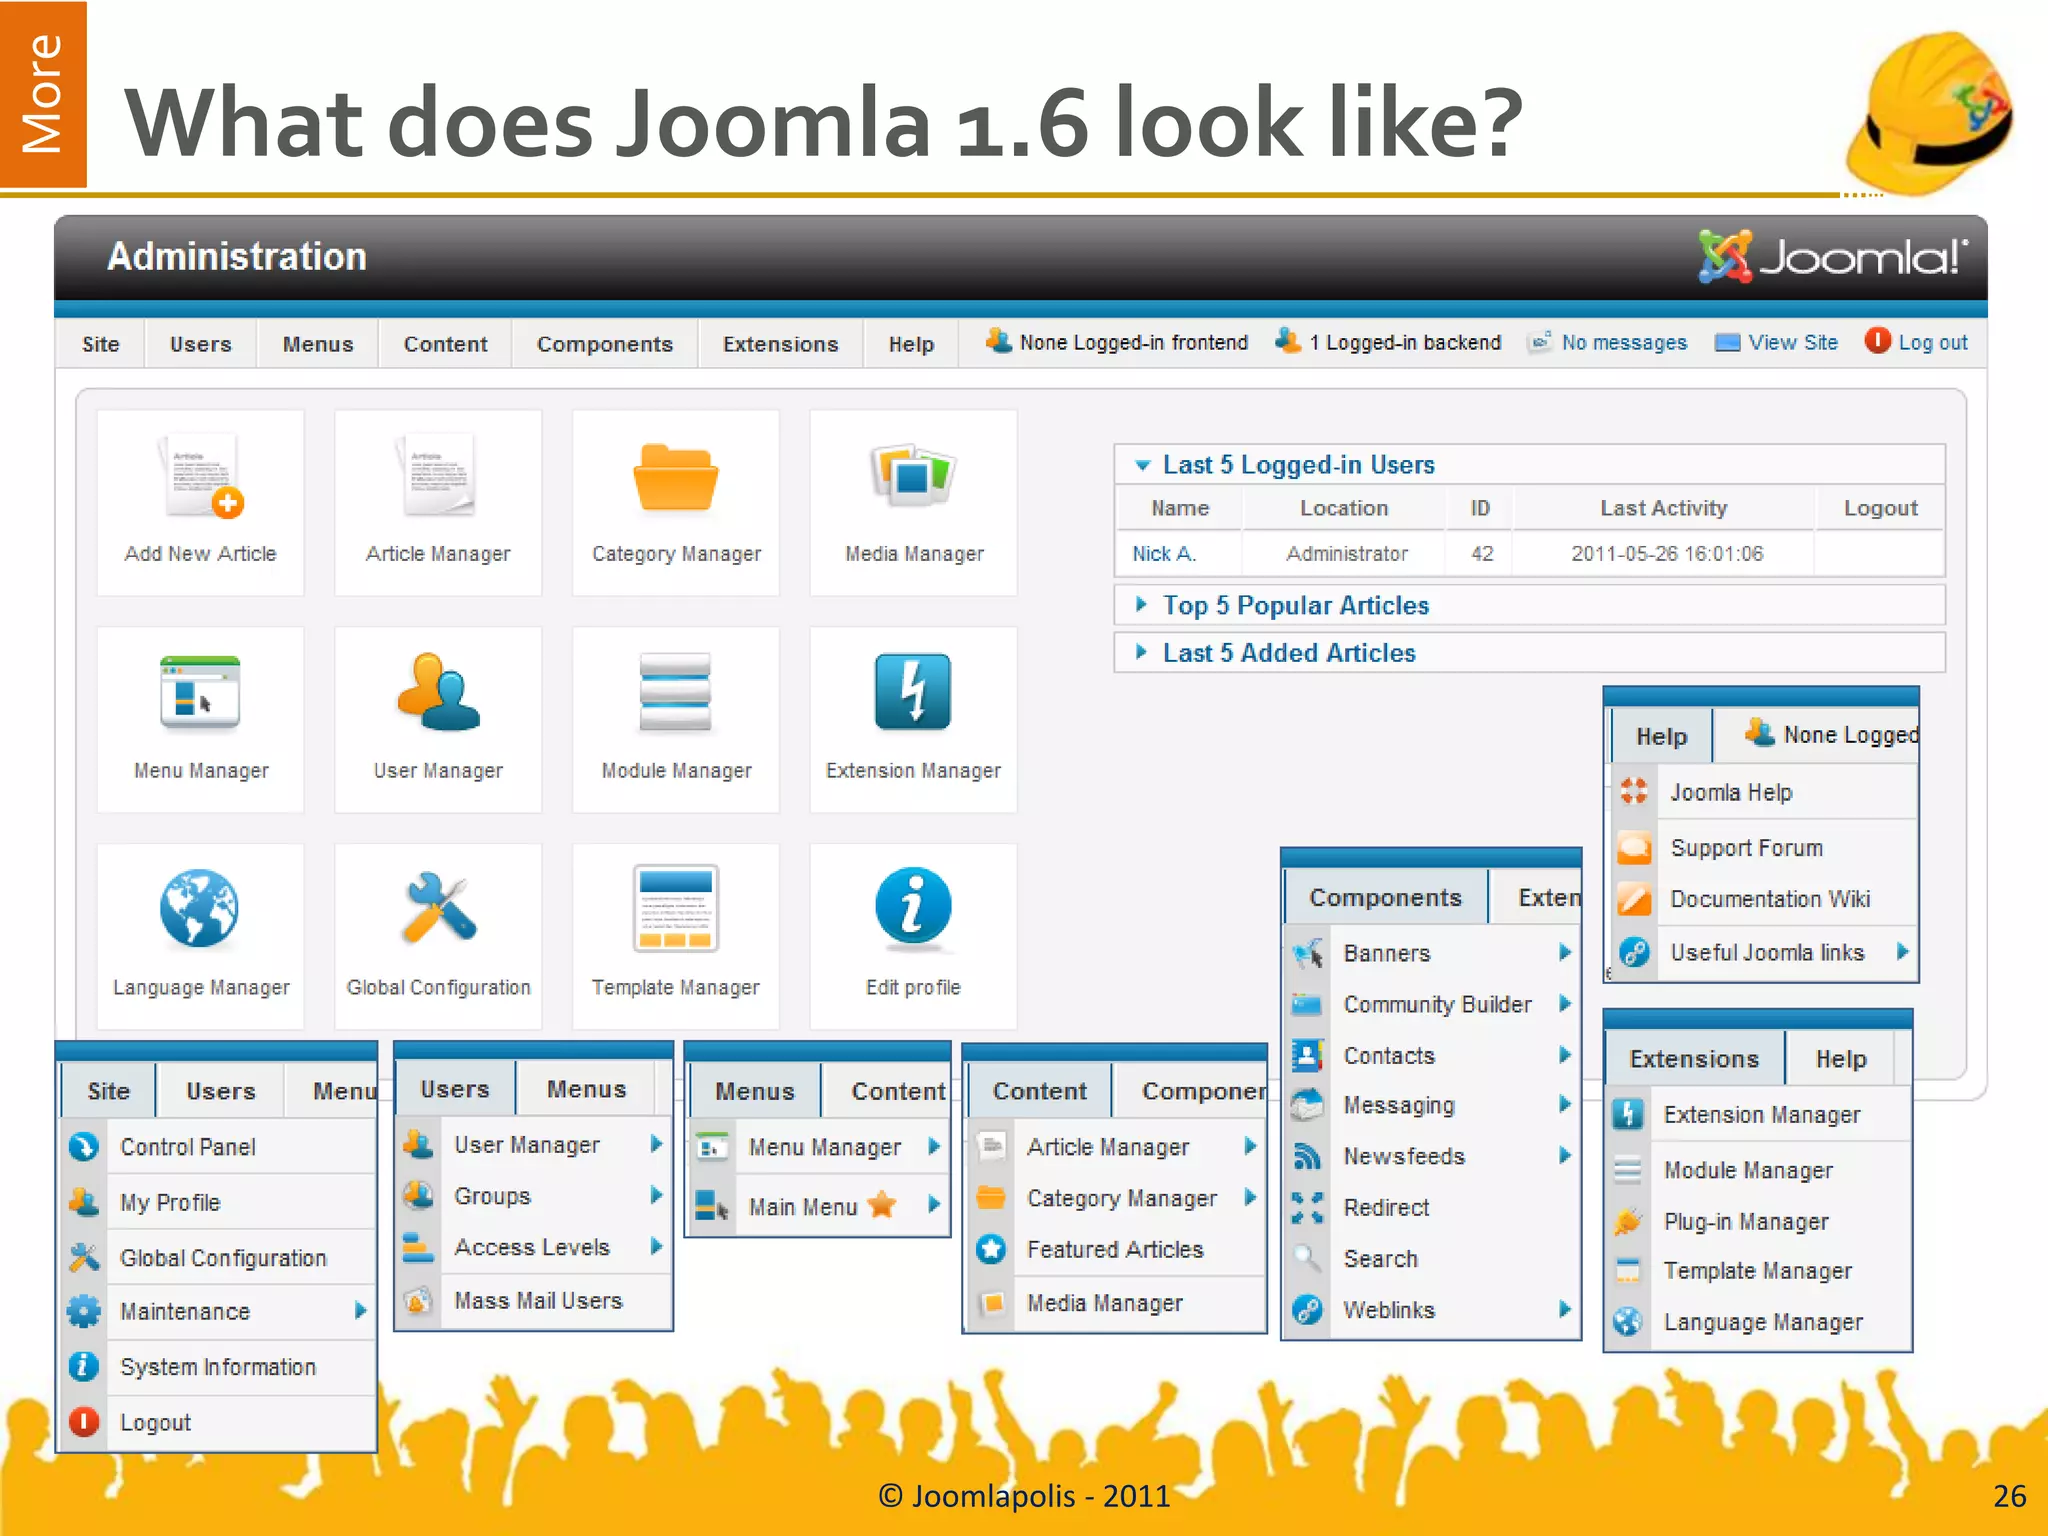The image size is (2048, 1536).
Task: Open the Menus menu in the top bar
Action: [x=317, y=344]
